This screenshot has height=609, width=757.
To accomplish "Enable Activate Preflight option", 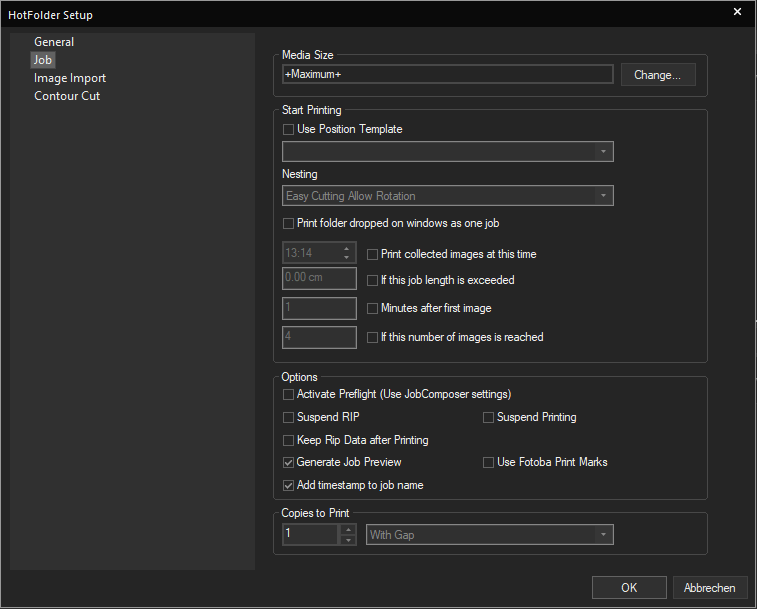I will pyautogui.click(x=288, y=395).
